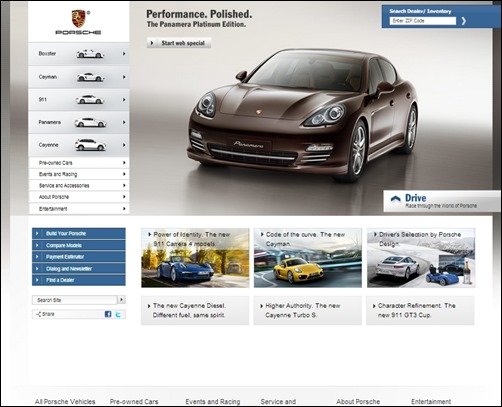This screenshot has height=407, width=502.
Task: Expand Service and Accessories submenu arrow
Action: coord(124,185)
